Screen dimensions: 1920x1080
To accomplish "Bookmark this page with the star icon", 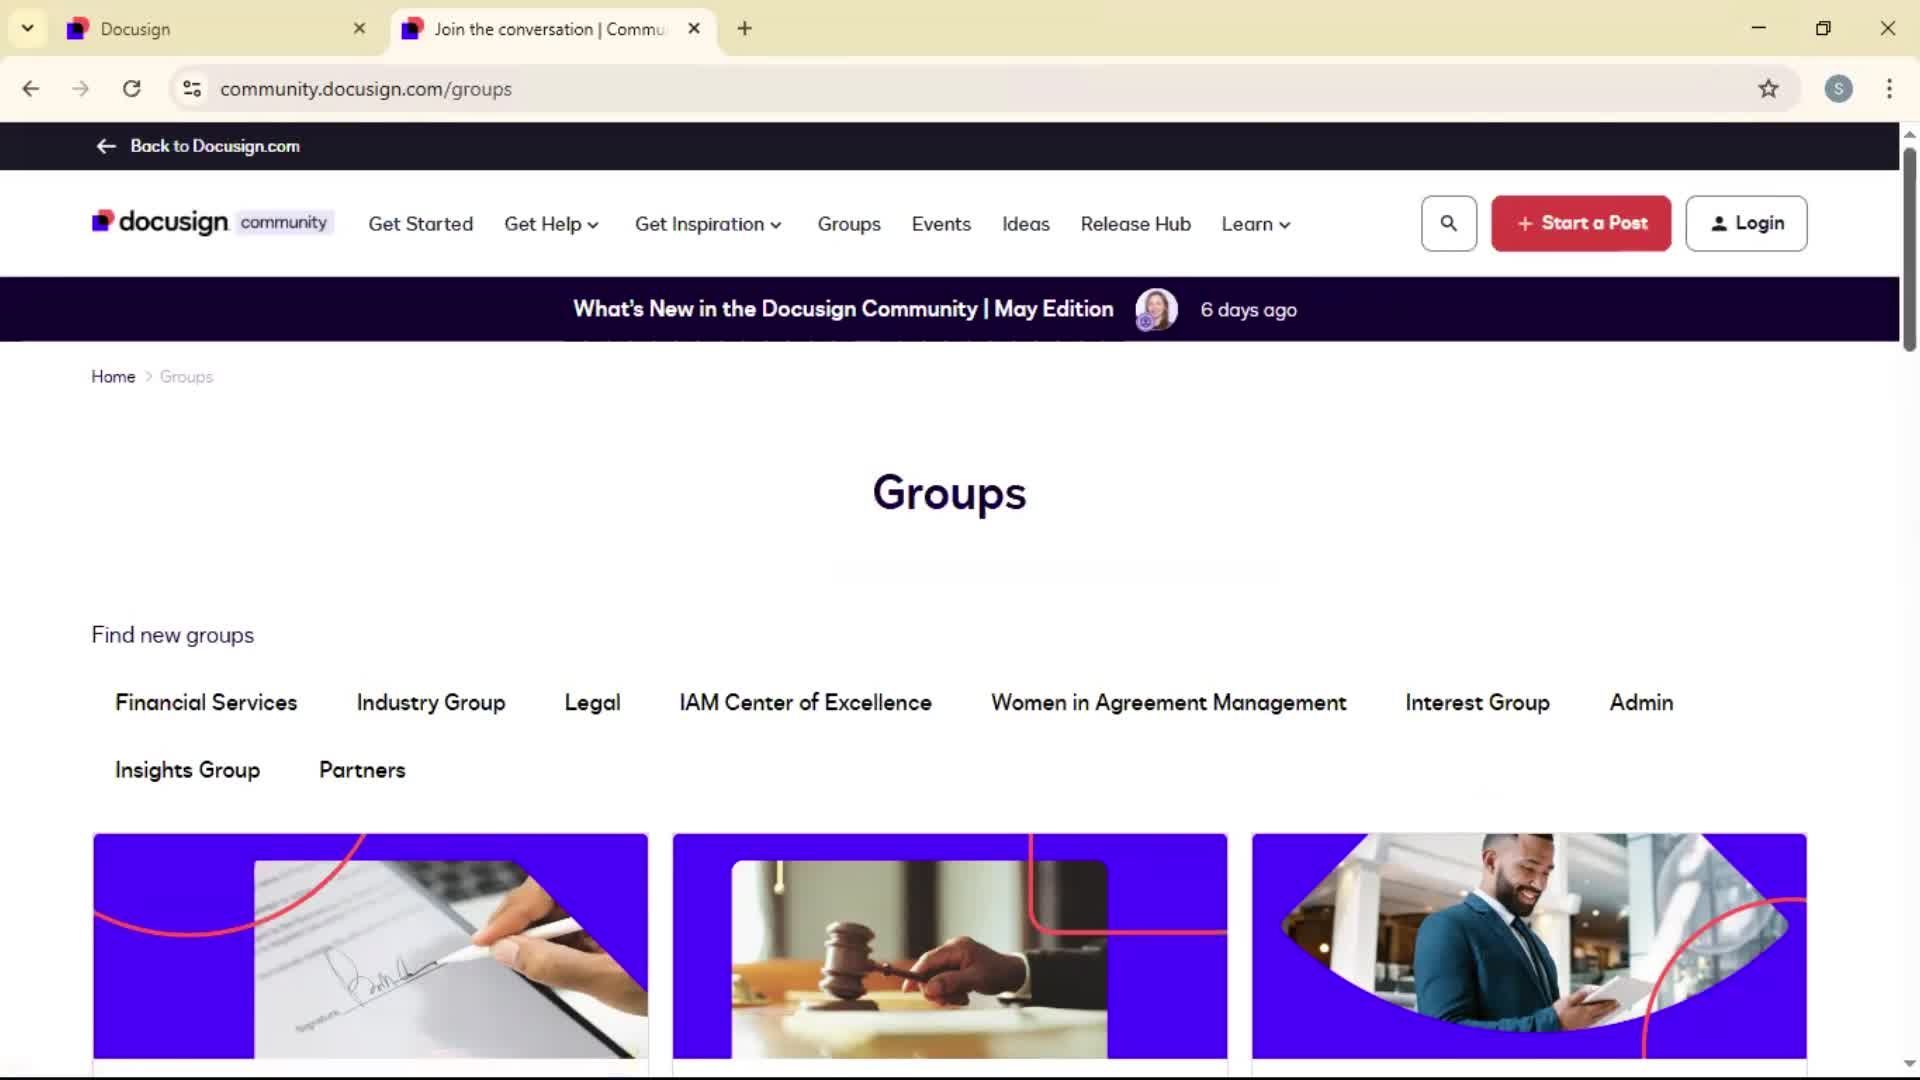I will (1768, 89).
